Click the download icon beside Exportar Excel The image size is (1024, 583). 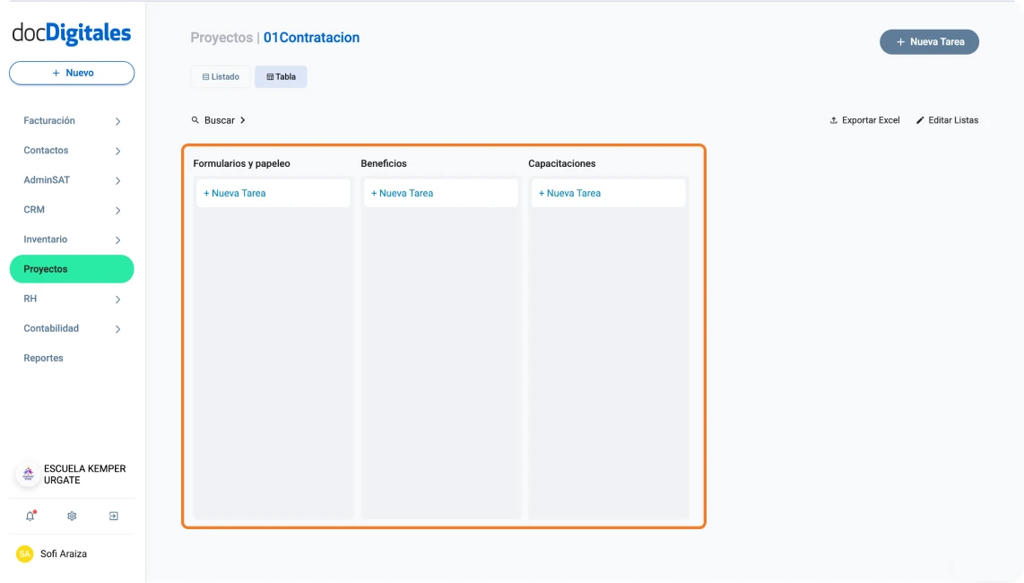click(x=832, y=120)
